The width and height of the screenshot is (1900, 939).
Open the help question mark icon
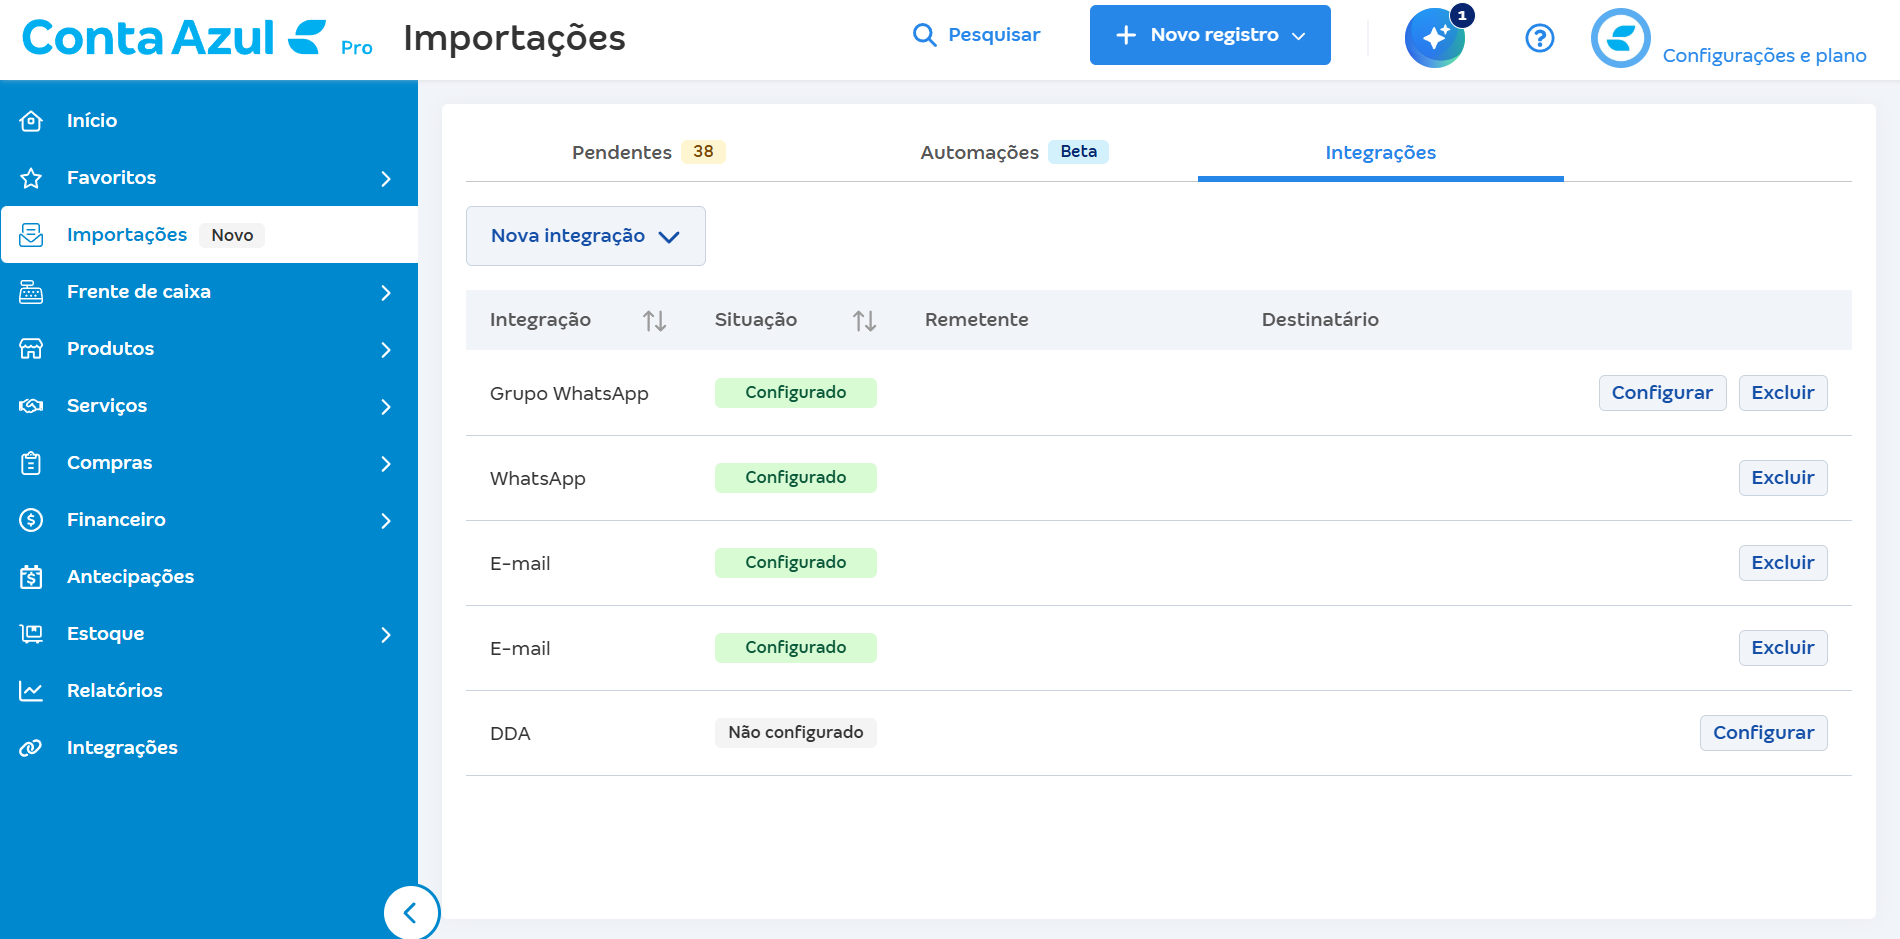point(1540,38)
